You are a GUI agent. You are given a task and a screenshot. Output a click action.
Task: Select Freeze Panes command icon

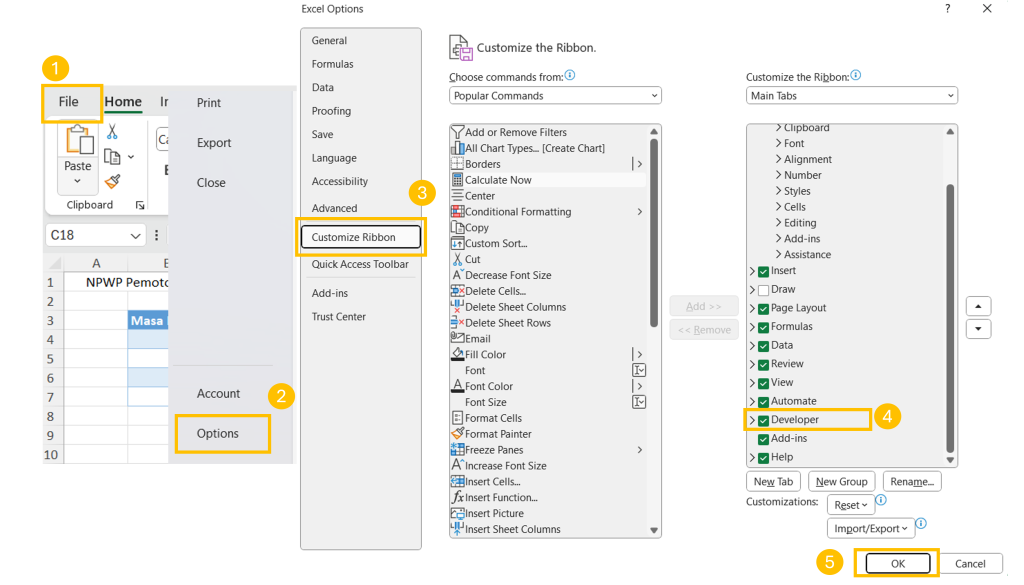pyautogui.click(x=458, y=450)
